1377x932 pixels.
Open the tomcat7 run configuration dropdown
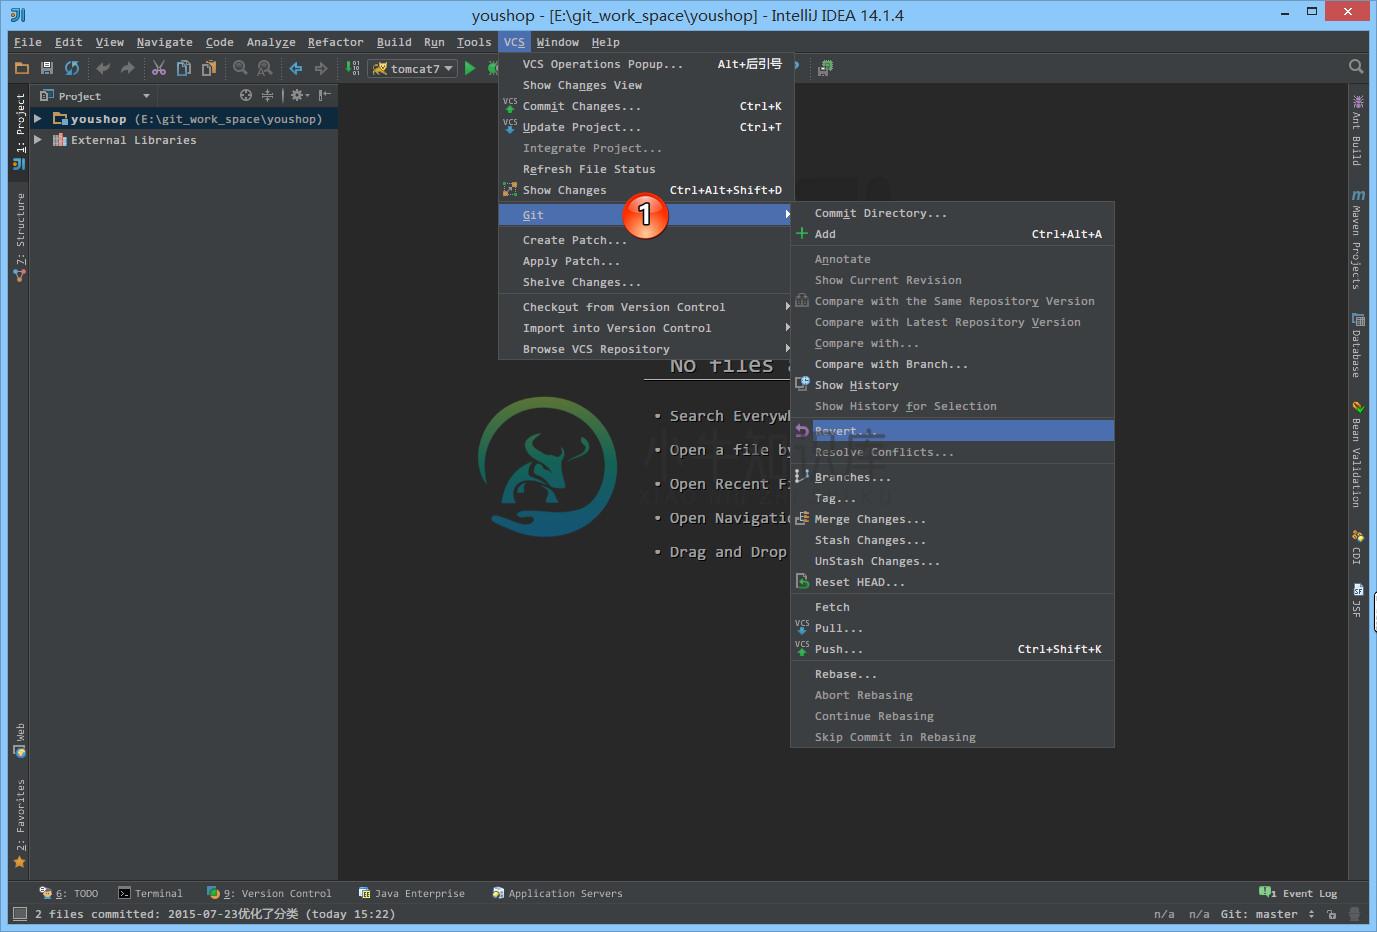(413, 68)
